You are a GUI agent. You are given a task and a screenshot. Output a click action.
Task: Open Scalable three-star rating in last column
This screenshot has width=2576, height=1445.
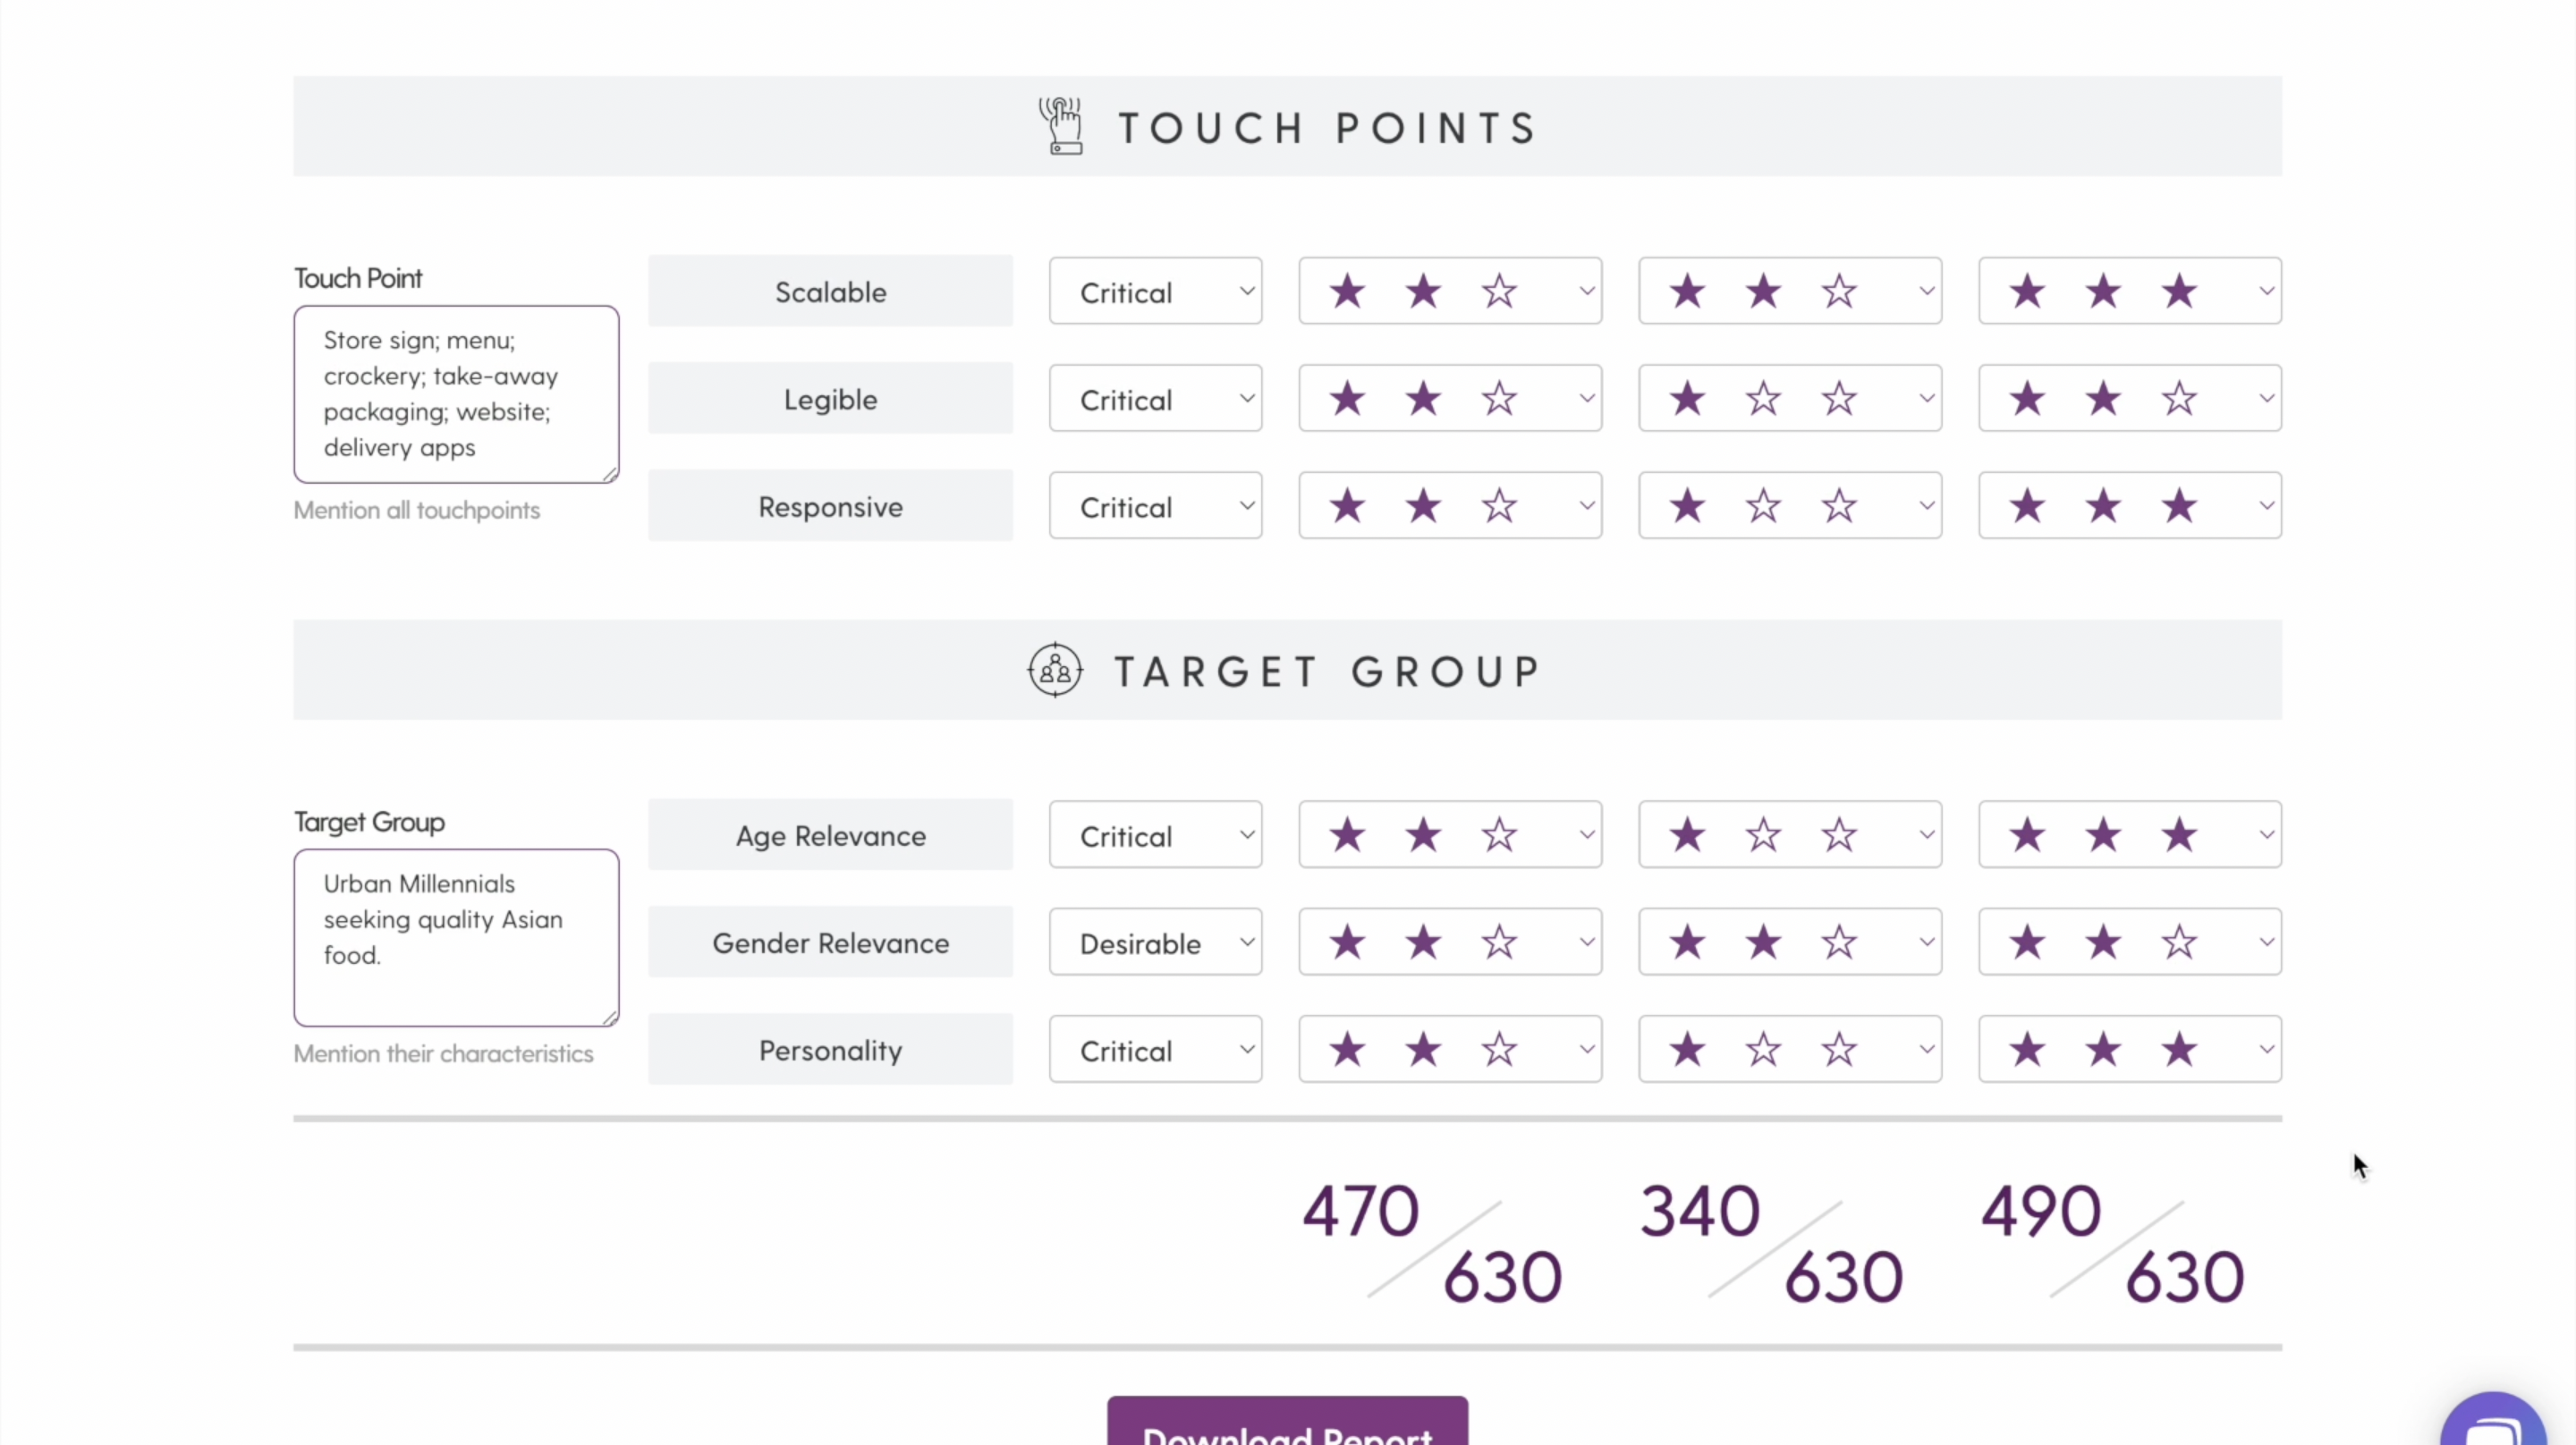click(x=2130, y=292)
